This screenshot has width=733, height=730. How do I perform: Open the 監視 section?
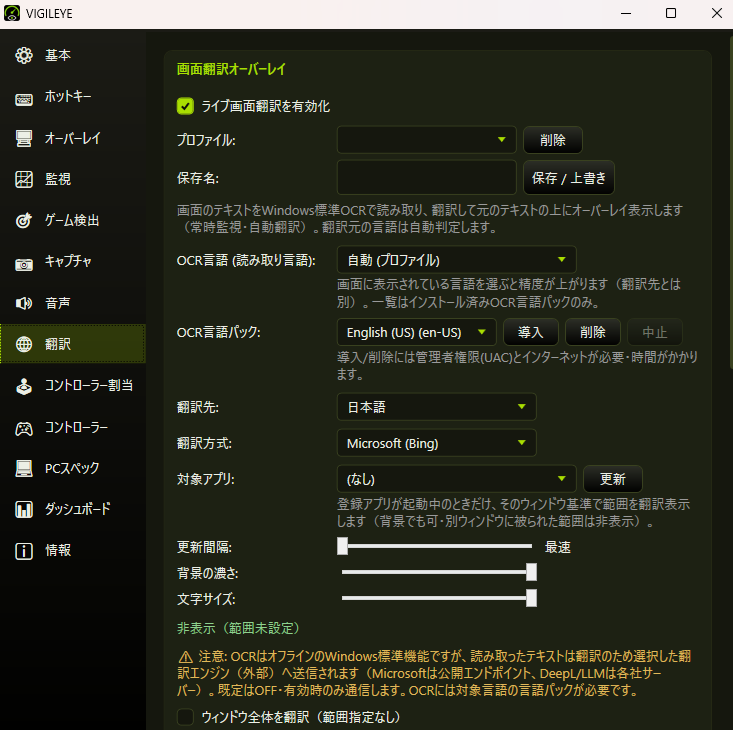[73, 179]
